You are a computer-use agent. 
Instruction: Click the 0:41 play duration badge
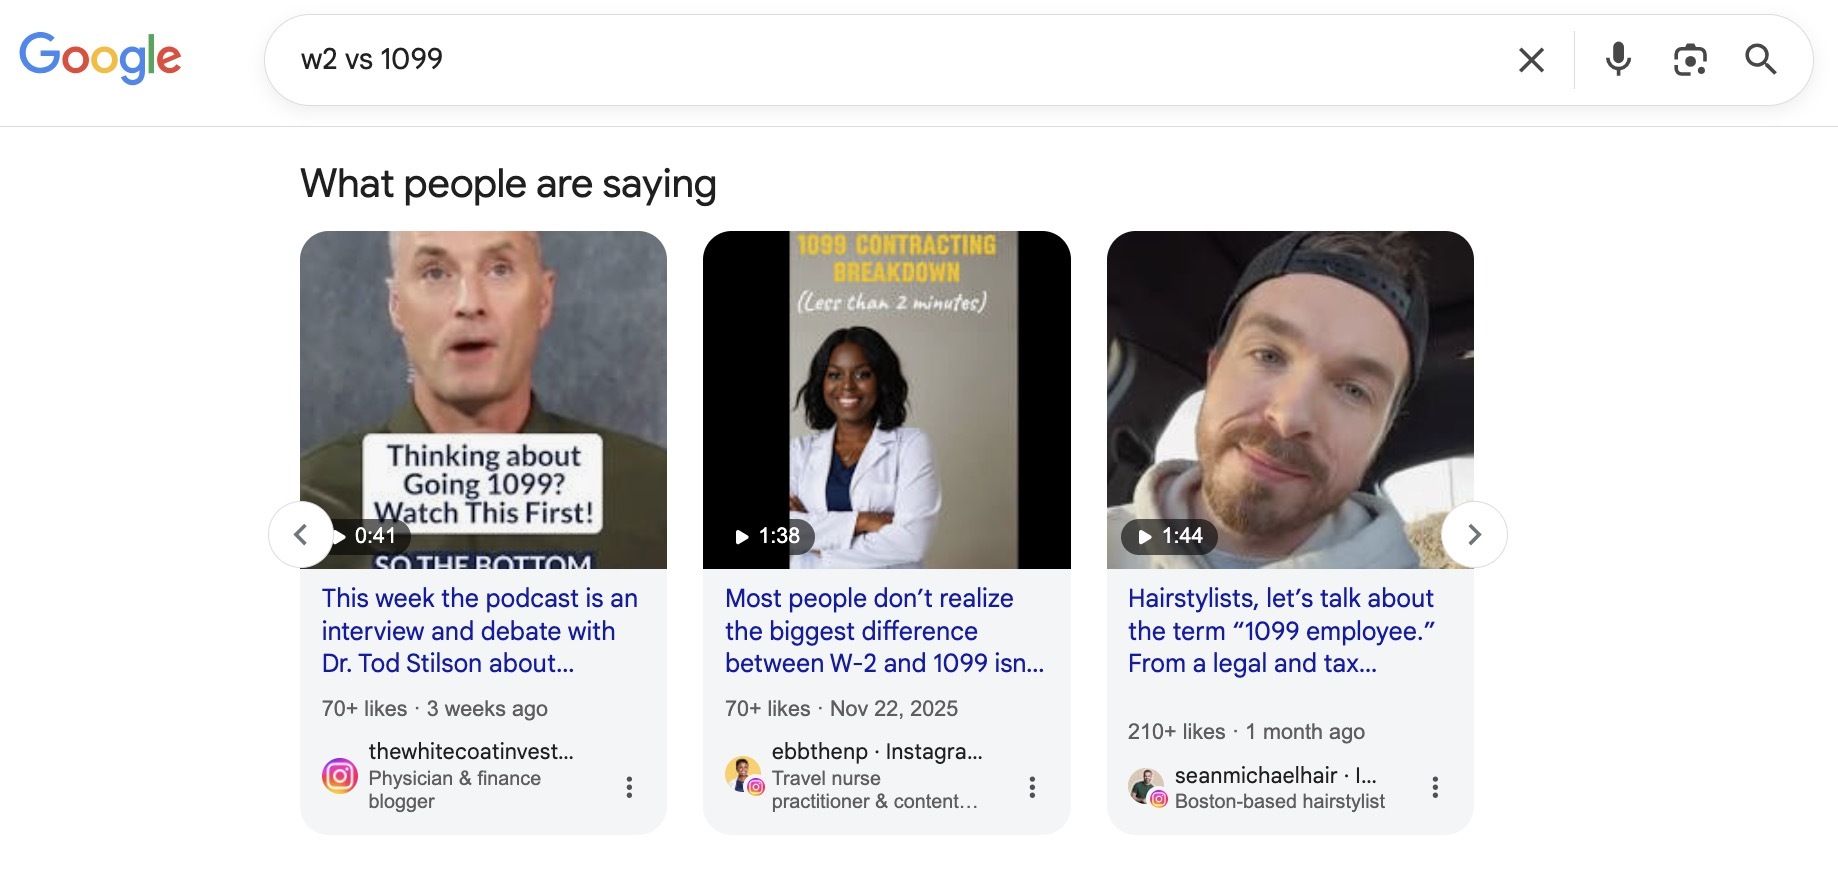tap(368, 536)
